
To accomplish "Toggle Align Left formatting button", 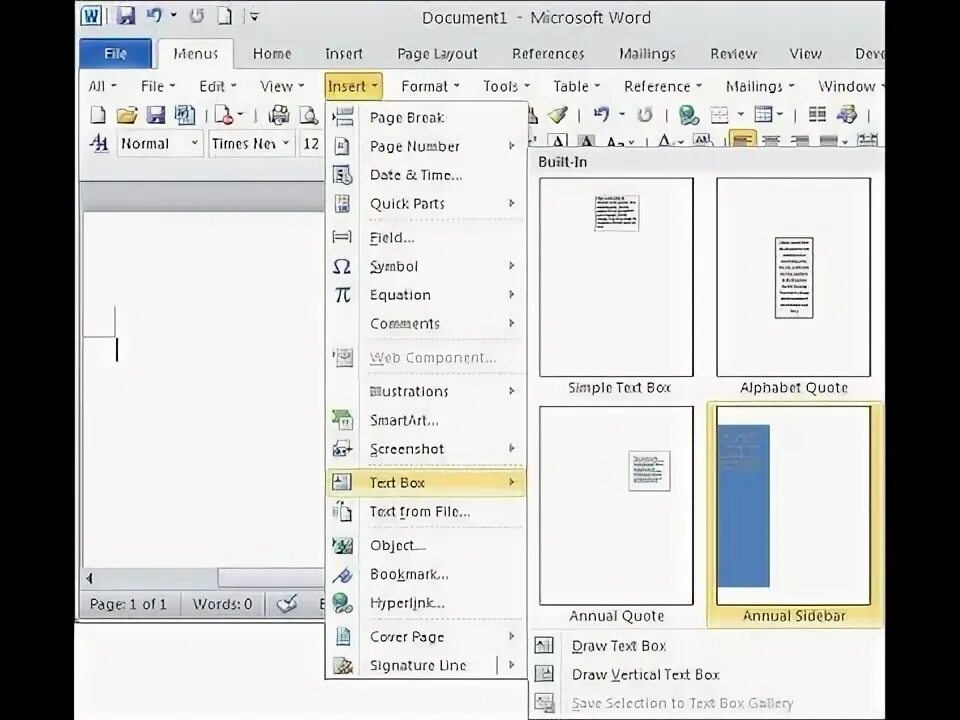I will pyautogui.click(x=742, y=140).
